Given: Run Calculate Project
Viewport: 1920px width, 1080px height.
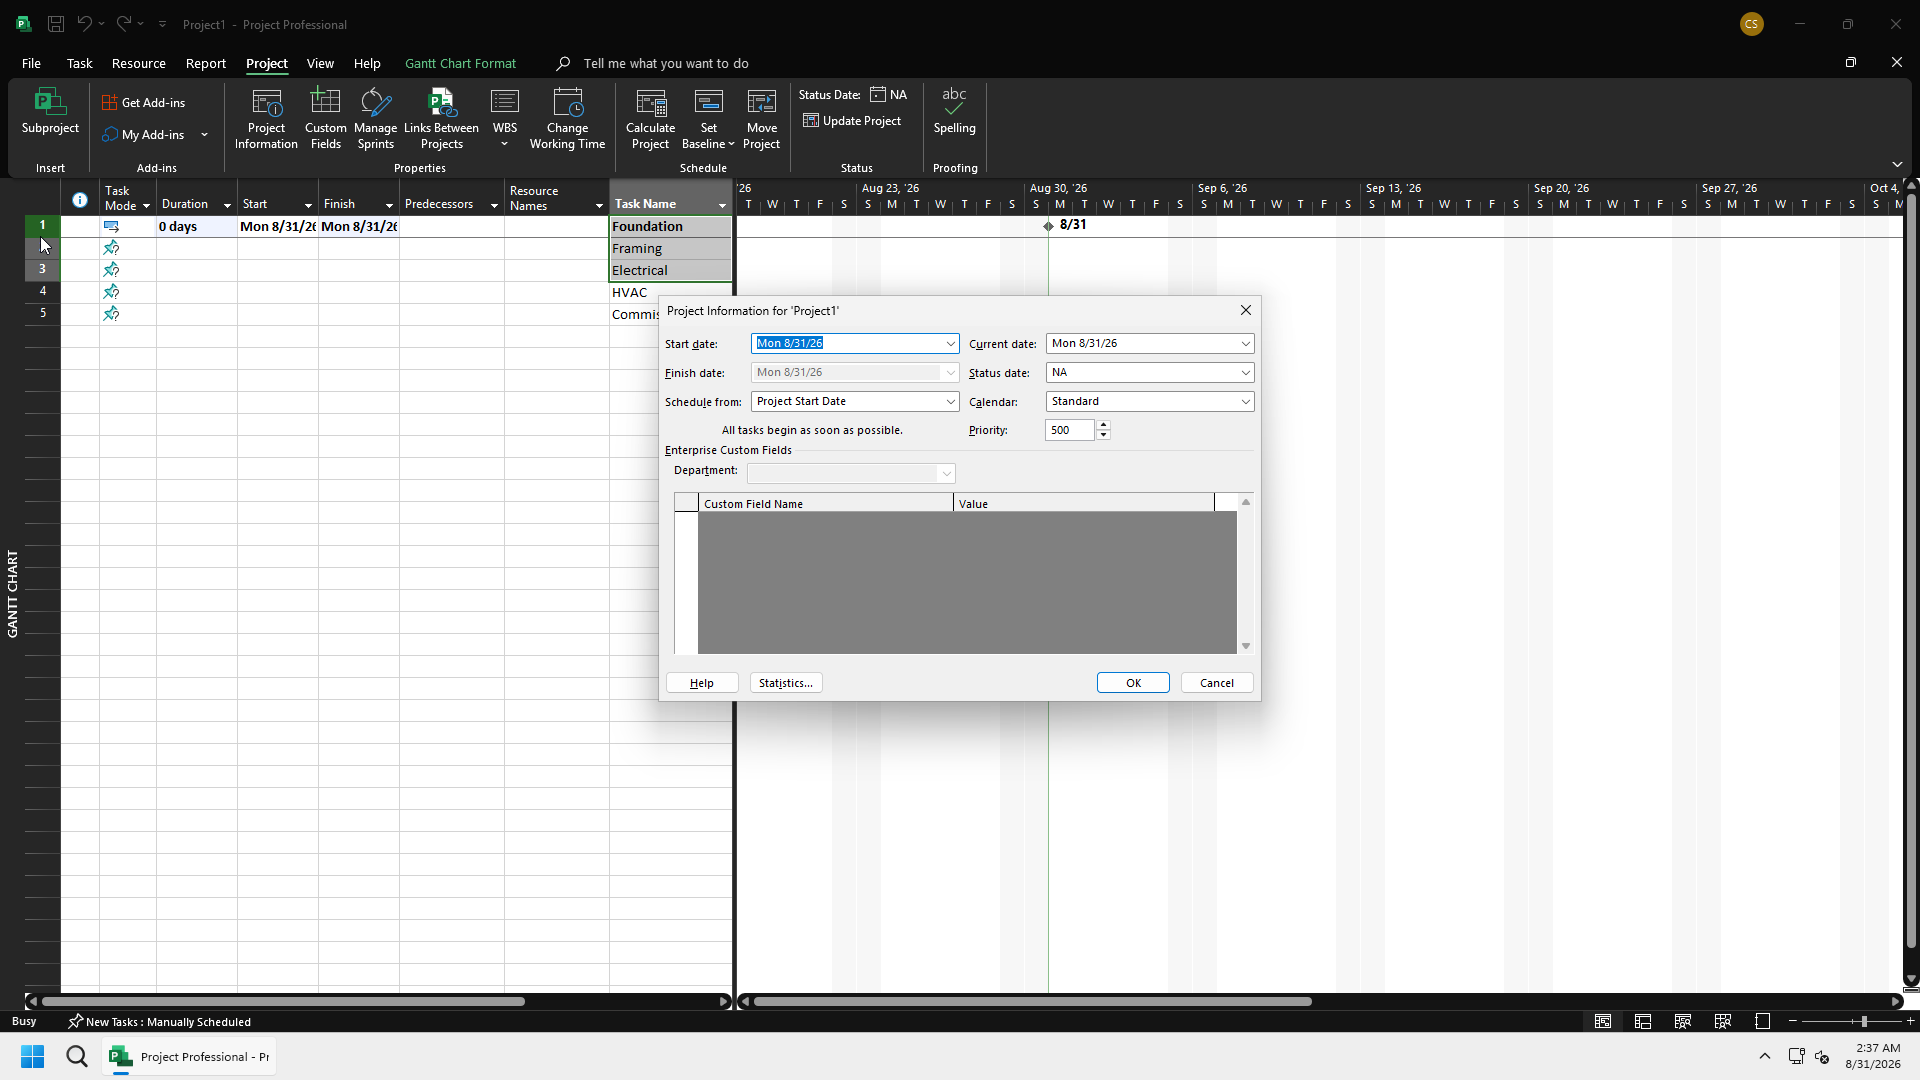Looking at the screenshot, I should 650,120.
